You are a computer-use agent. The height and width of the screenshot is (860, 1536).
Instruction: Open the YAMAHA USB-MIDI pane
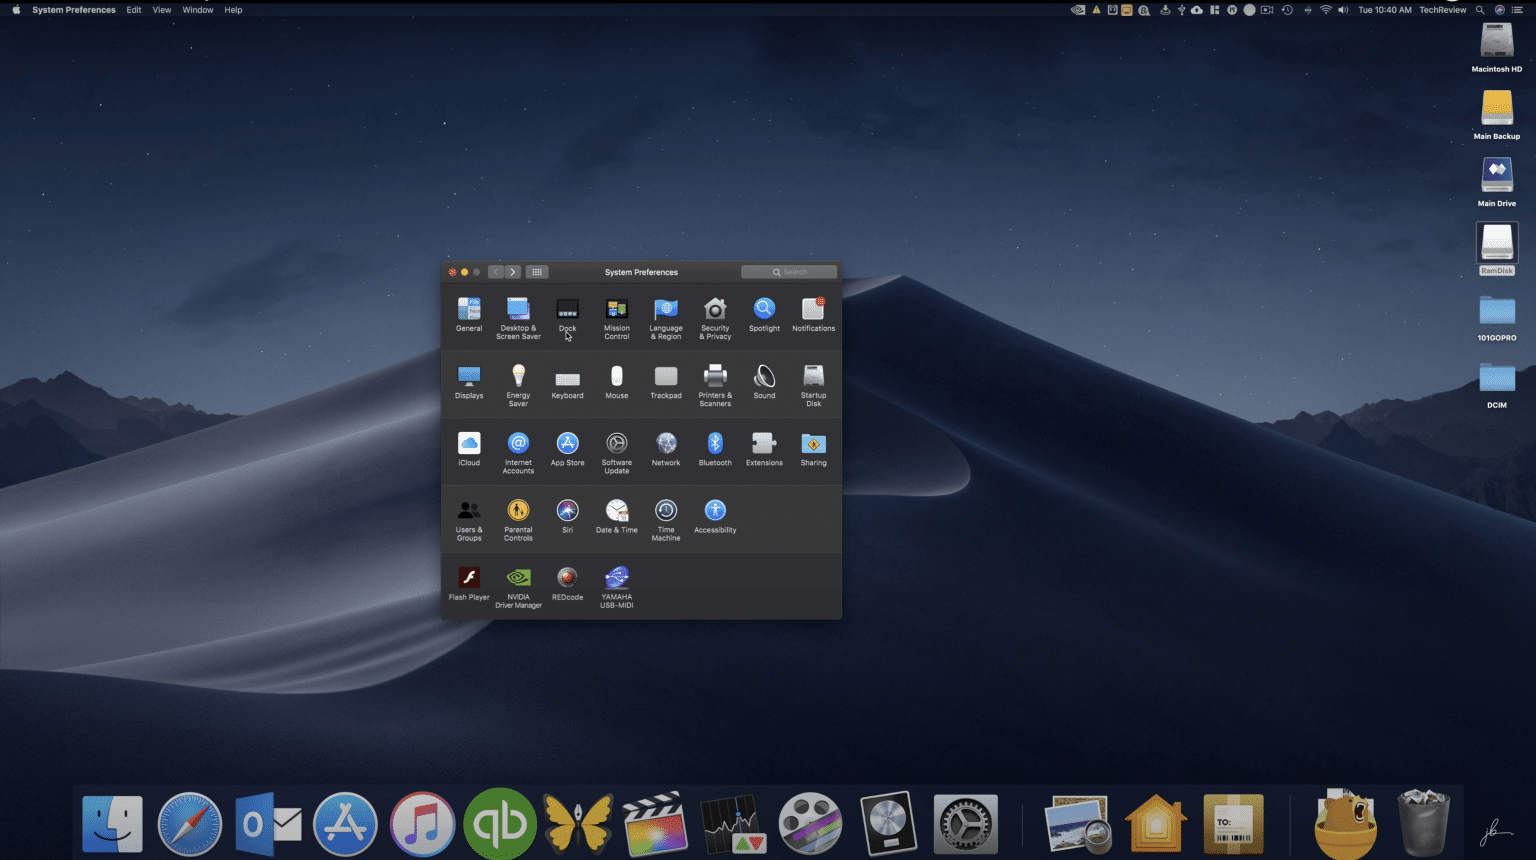pos(616,580)
